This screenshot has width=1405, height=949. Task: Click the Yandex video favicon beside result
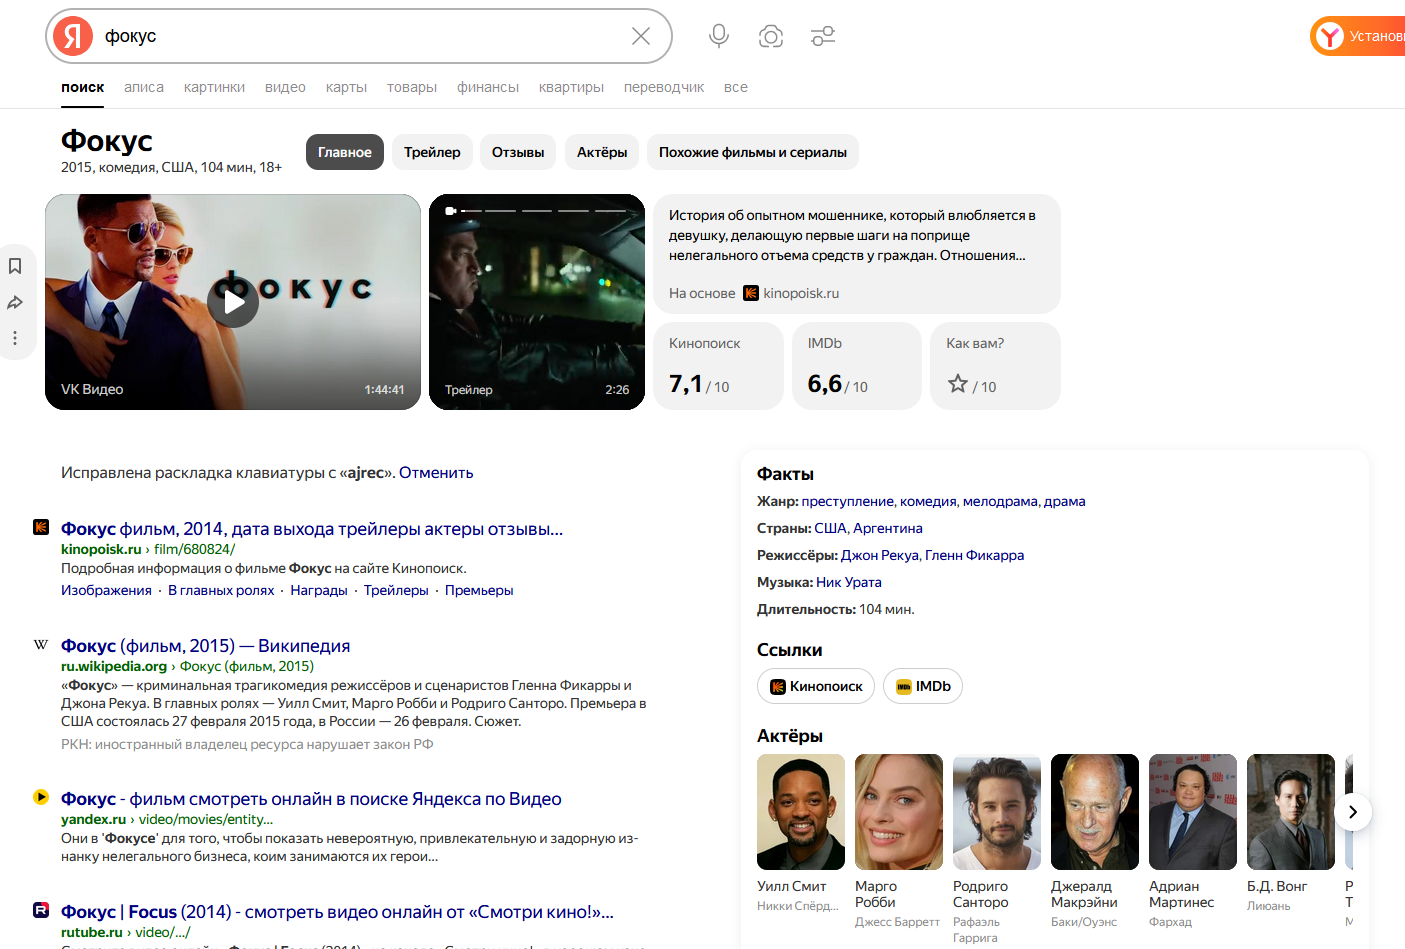41,797
